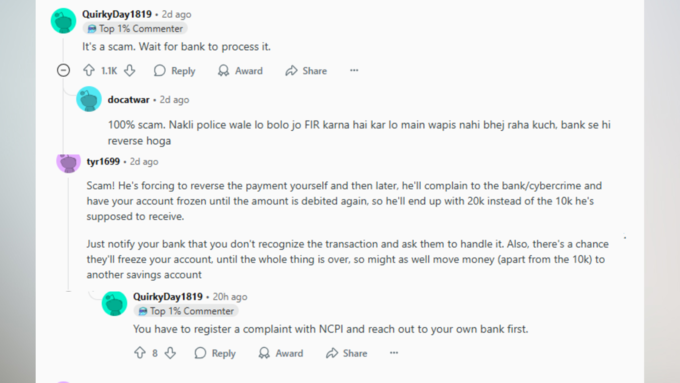The image size is (680, 383).
Task: Share the top comment with 1.1K votes
Action: [306, 71]
